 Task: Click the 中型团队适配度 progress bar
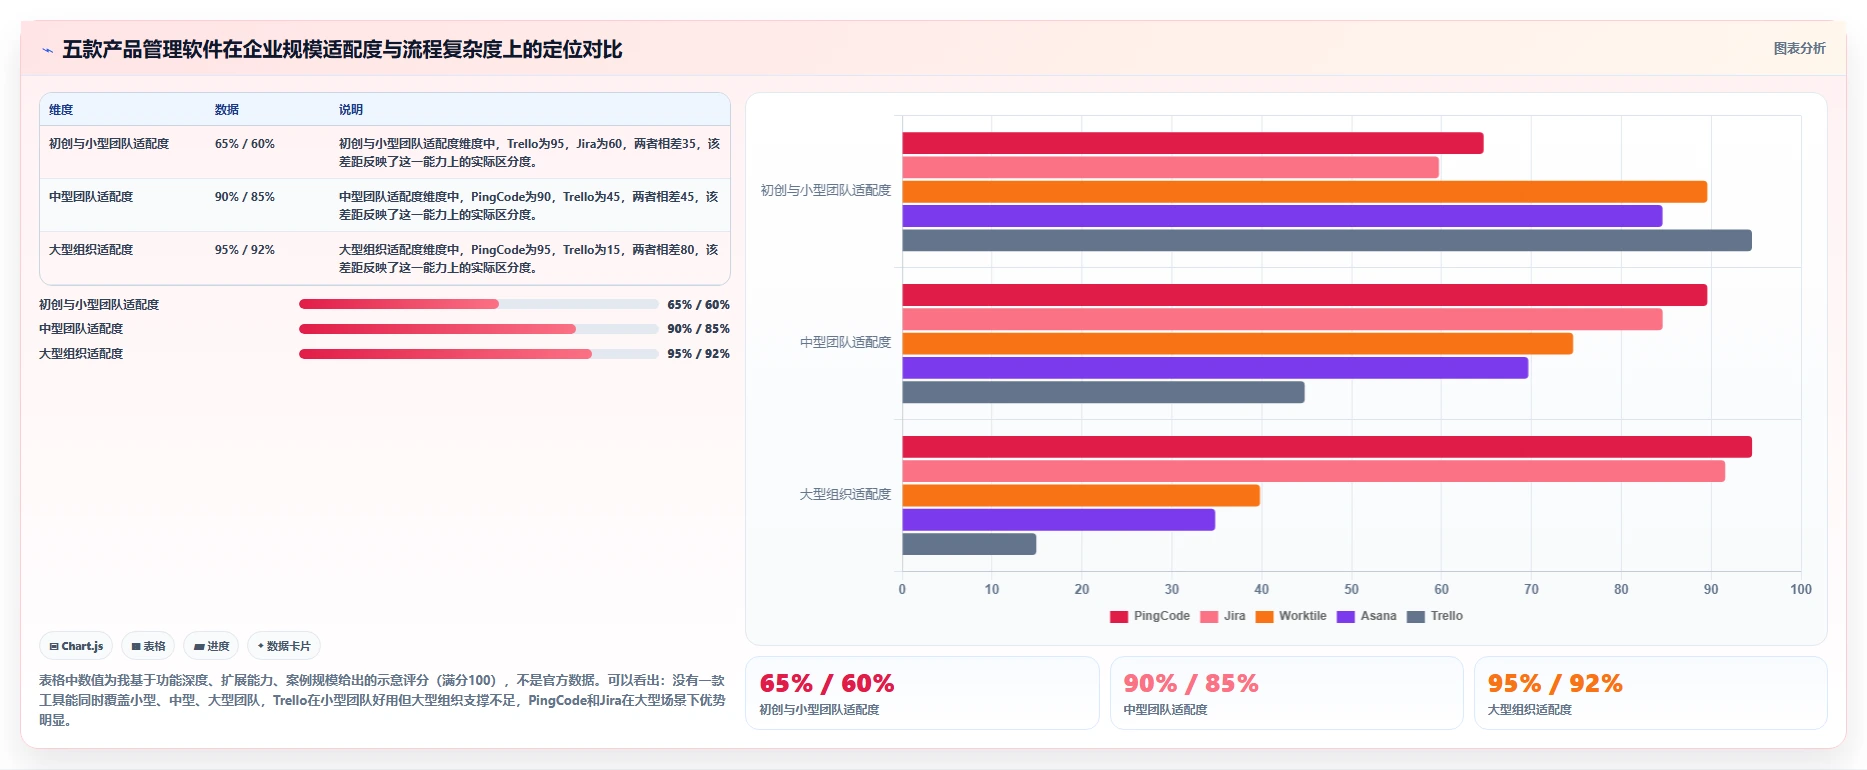478,329
